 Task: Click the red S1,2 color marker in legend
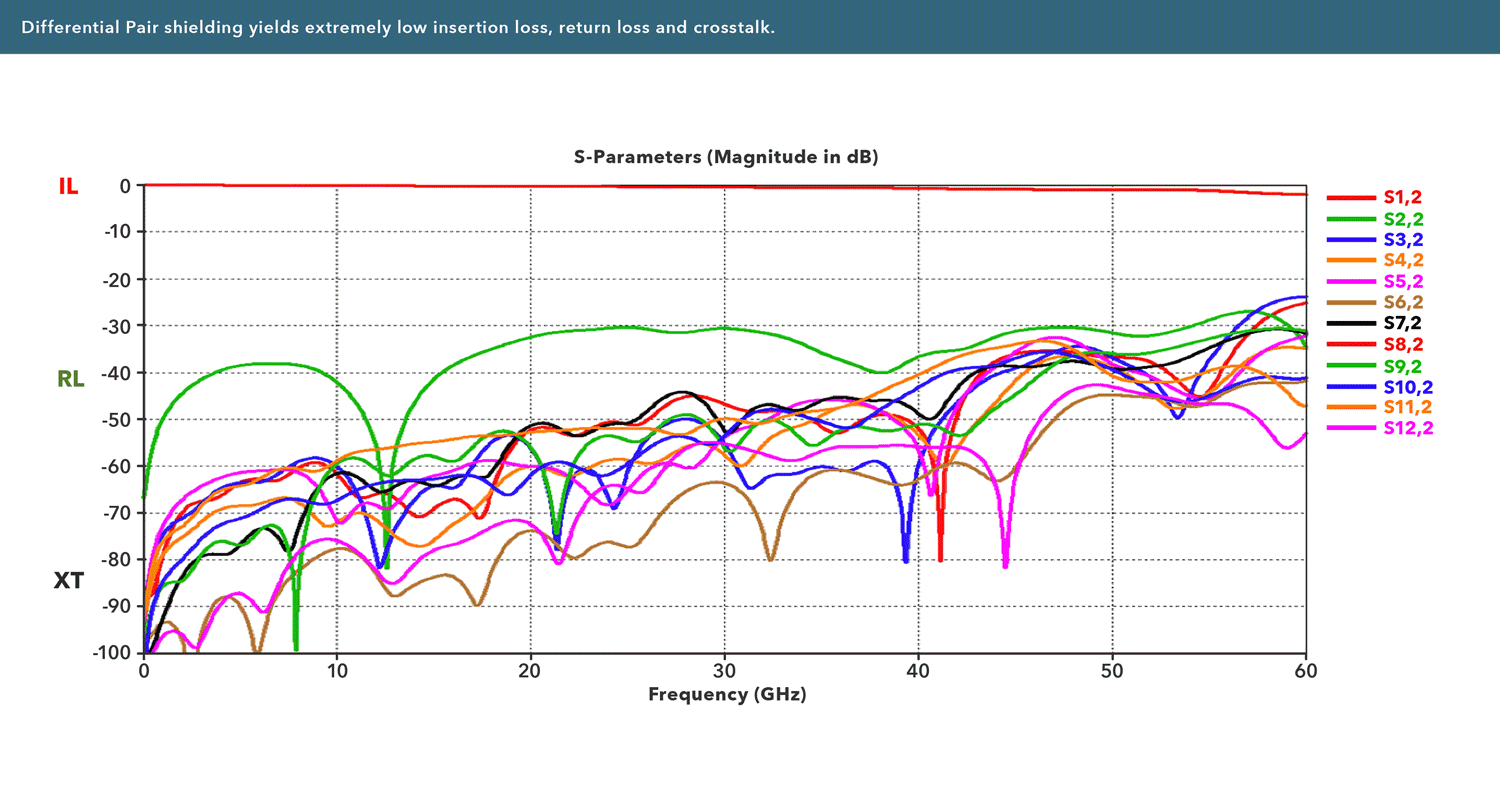[1350, 197]
